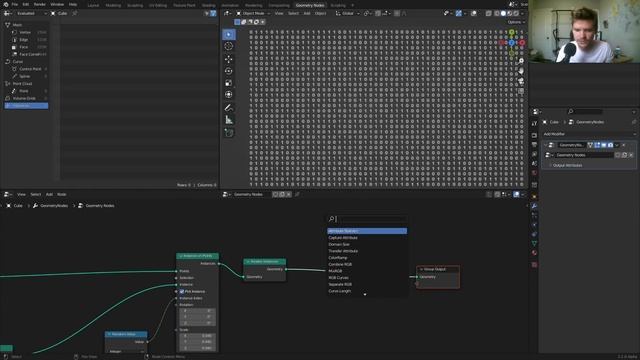
Task: Switch to the Geometry Nodes workspace tab
Action: coord(310,5)
